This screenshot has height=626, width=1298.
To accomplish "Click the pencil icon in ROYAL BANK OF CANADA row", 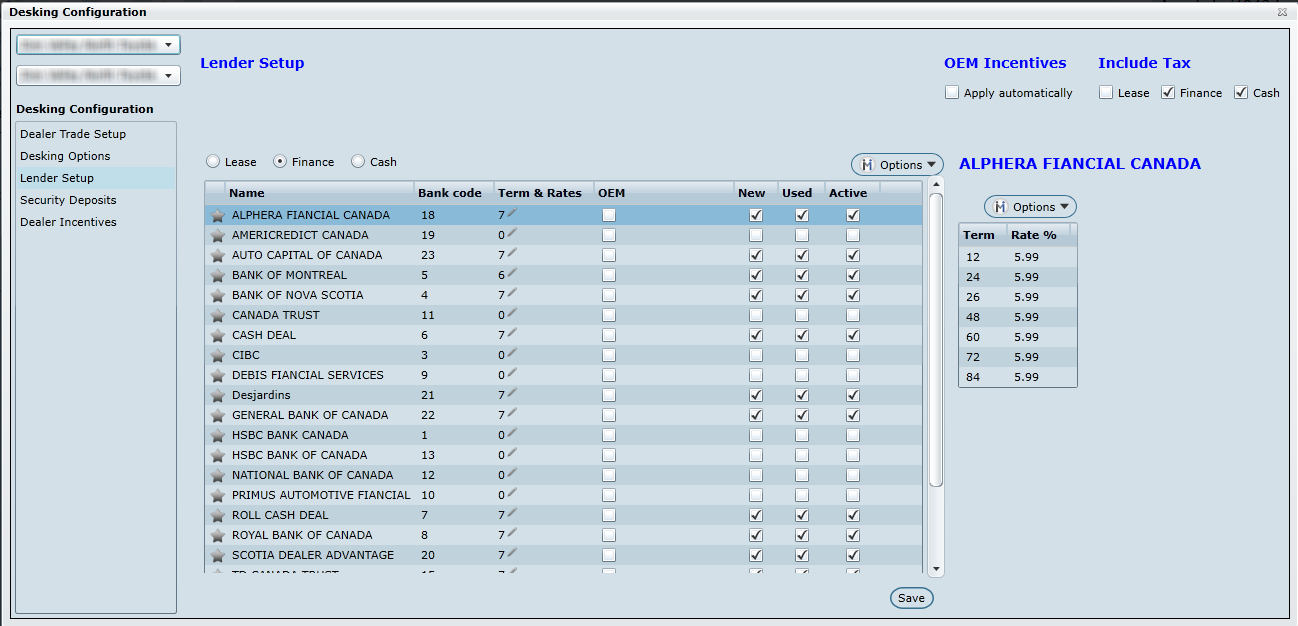I will tap(513, 534).
